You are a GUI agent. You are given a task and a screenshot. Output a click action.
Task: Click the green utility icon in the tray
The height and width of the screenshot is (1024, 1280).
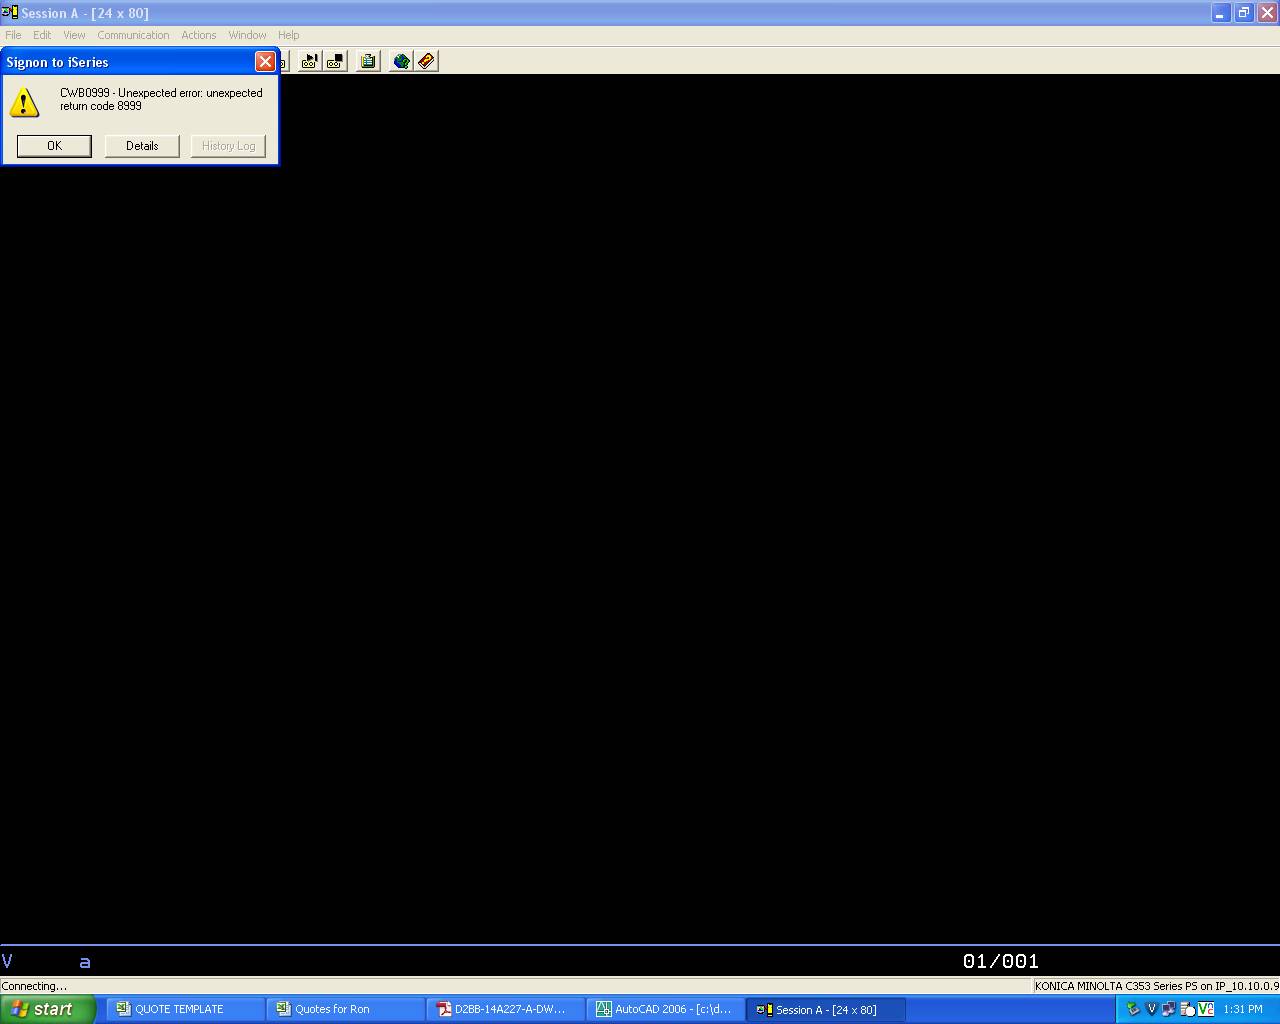(x=1133, y=1010)
